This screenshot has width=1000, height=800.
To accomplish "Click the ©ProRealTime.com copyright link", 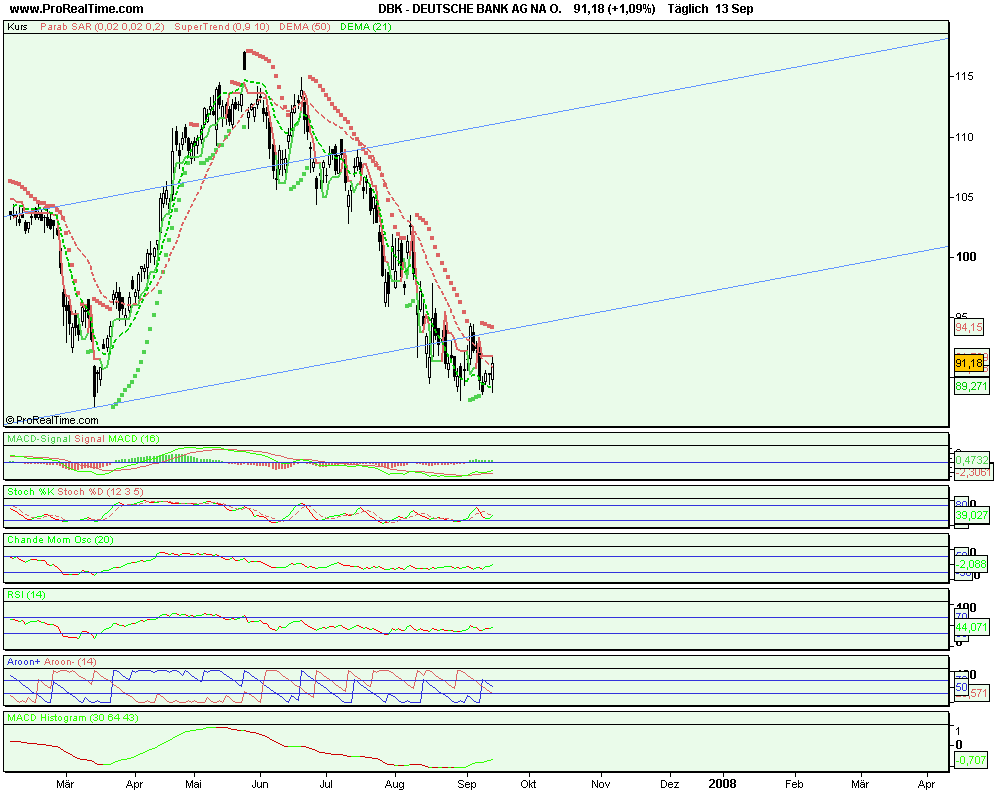I will pos(50,420).
